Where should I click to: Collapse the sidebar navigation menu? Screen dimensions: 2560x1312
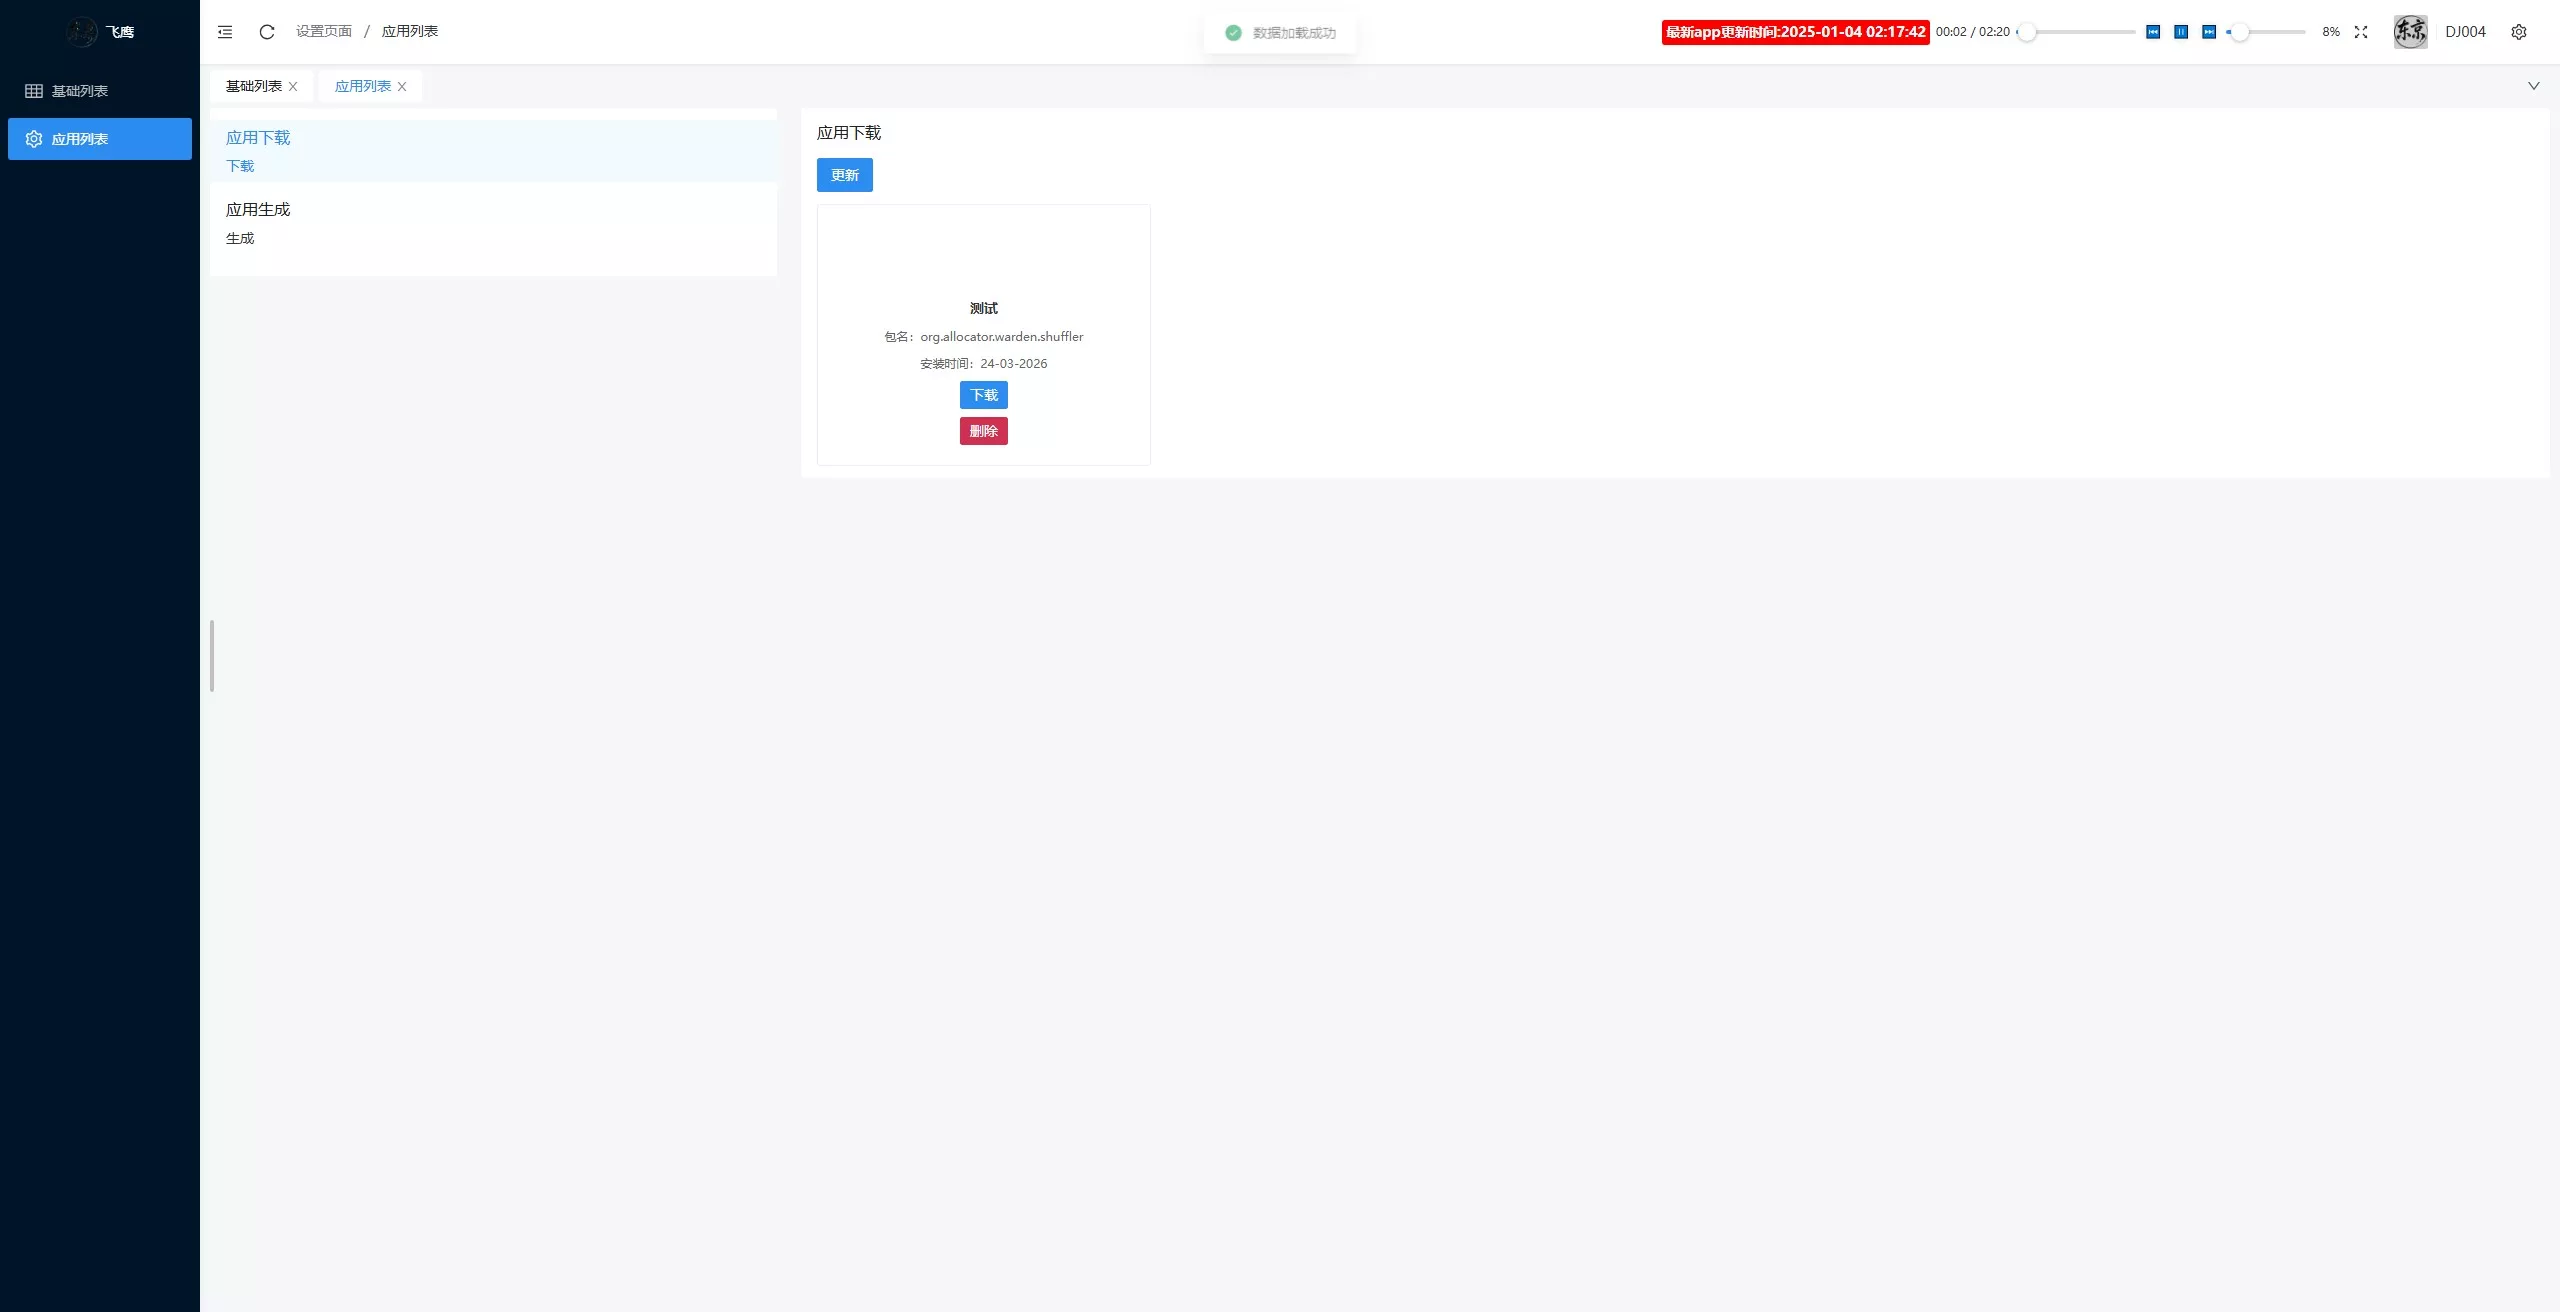[x=224, y=31]
